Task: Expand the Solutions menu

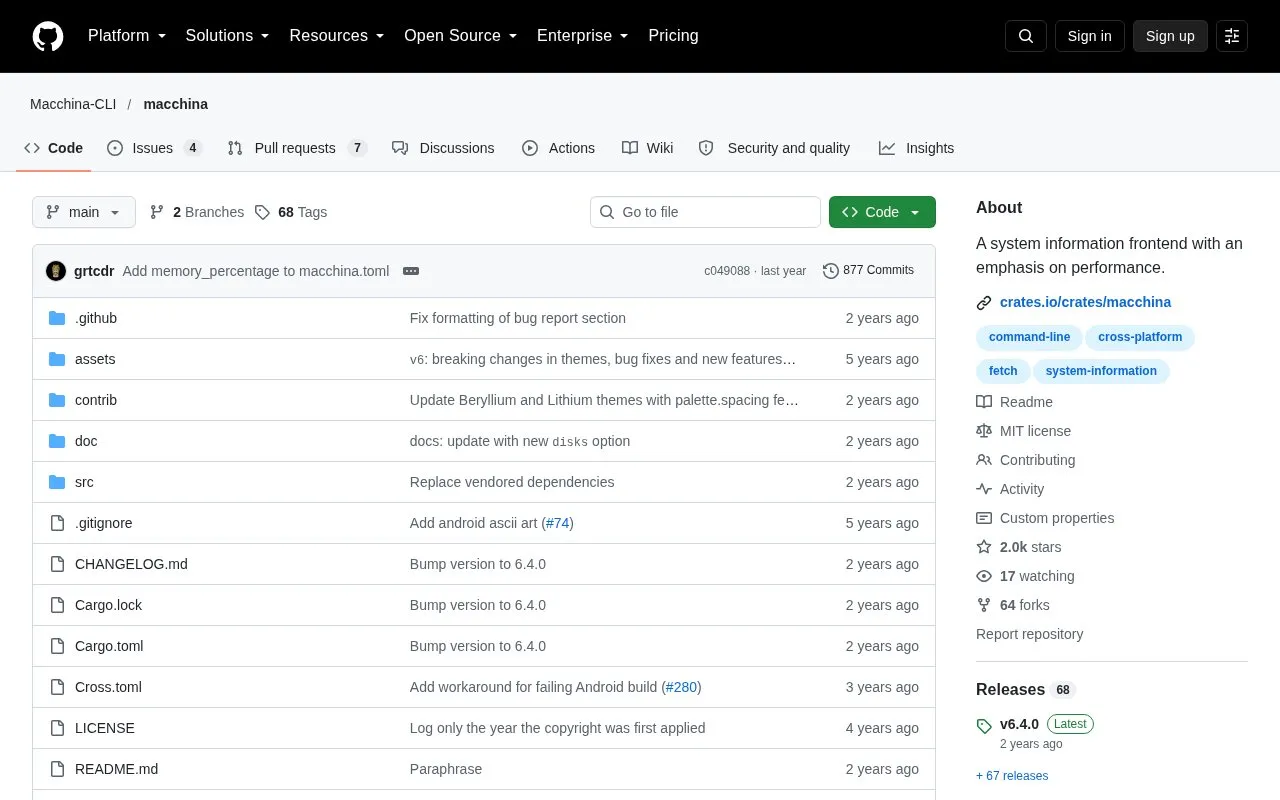Action: 228,36
